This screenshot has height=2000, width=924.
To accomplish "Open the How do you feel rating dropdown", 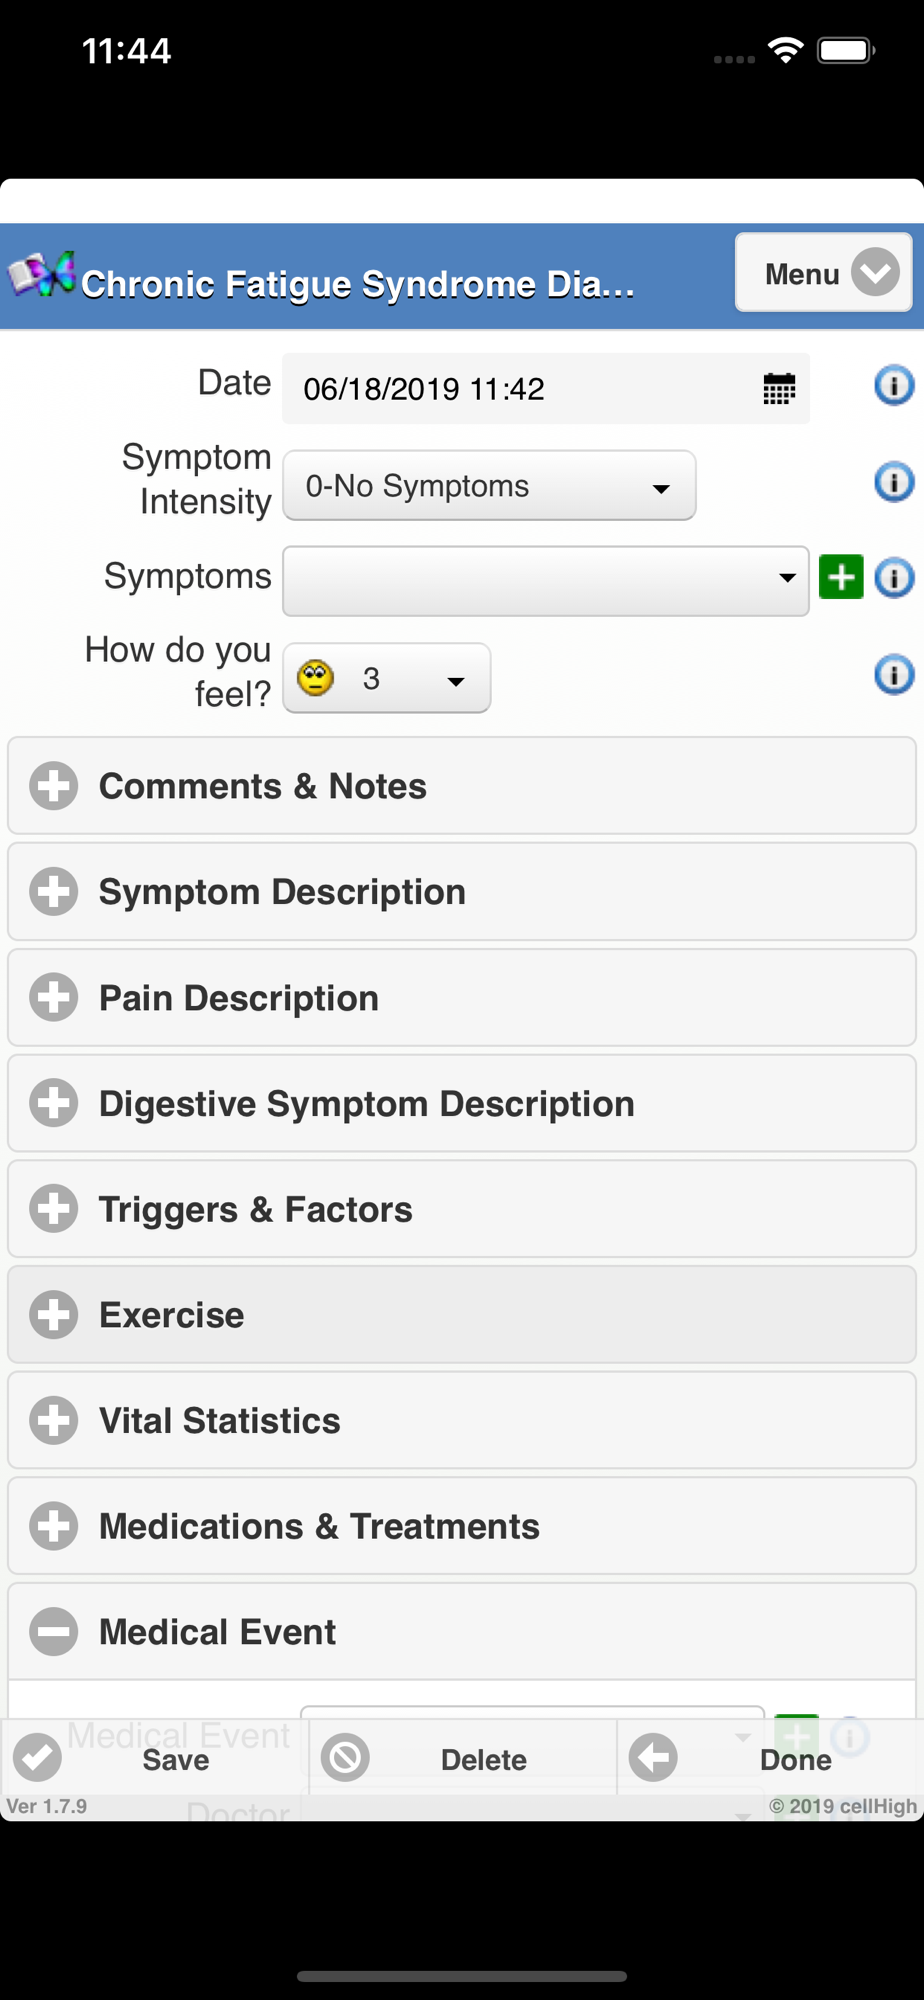I will pos(387,678).
